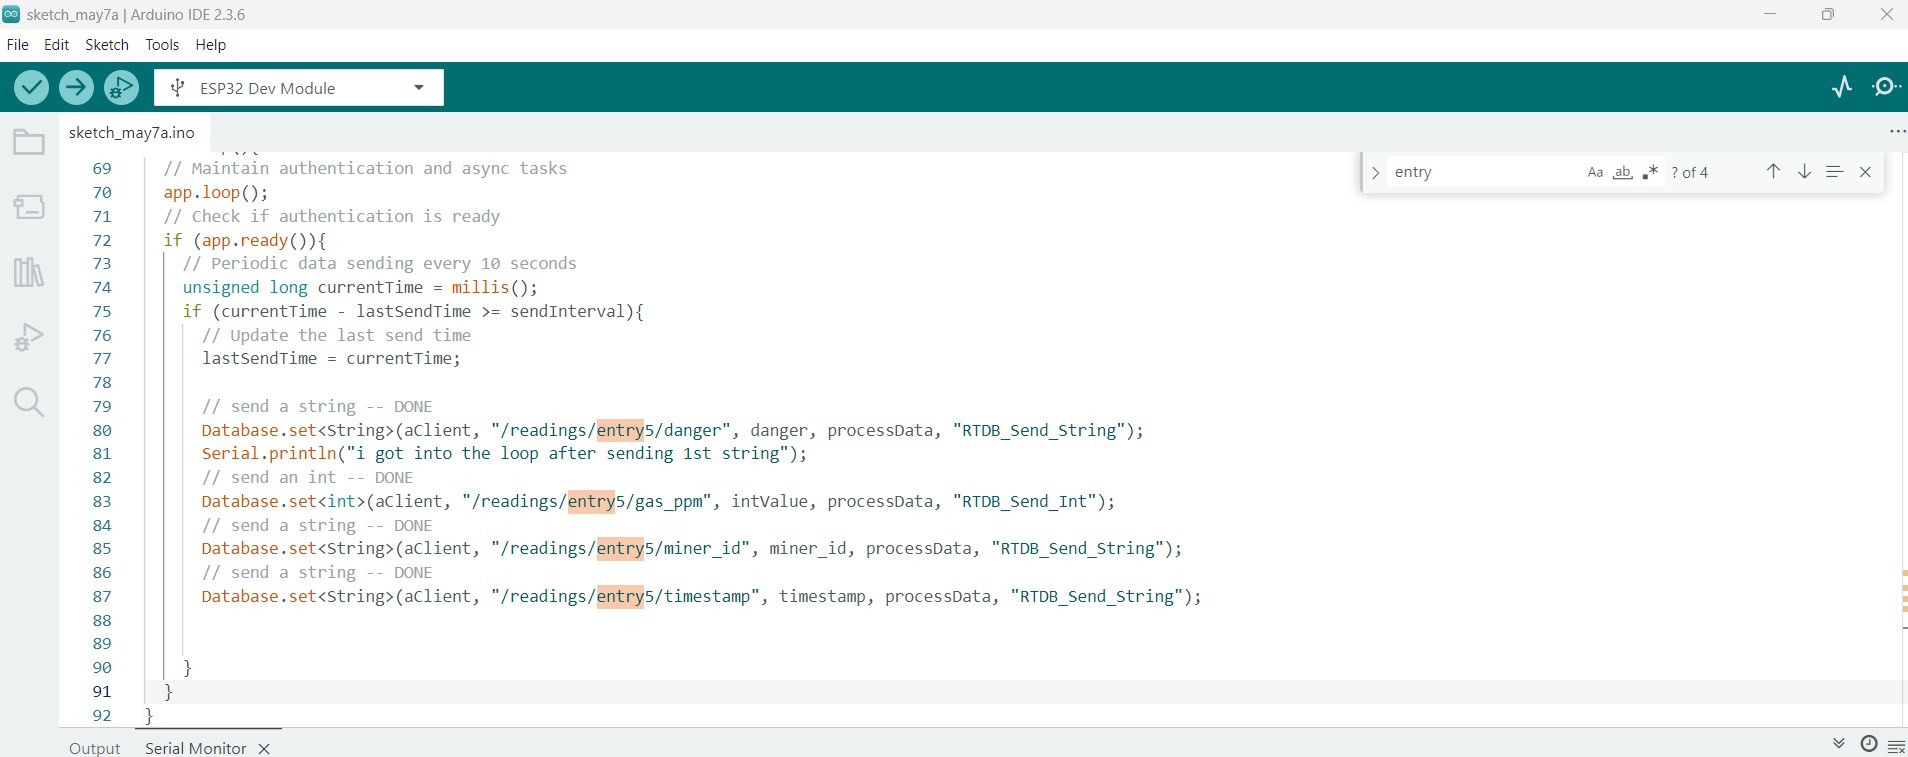Toggle Match Case in find widget
The width and height of the screenshot is (1908, 757).
(1595, 173)
